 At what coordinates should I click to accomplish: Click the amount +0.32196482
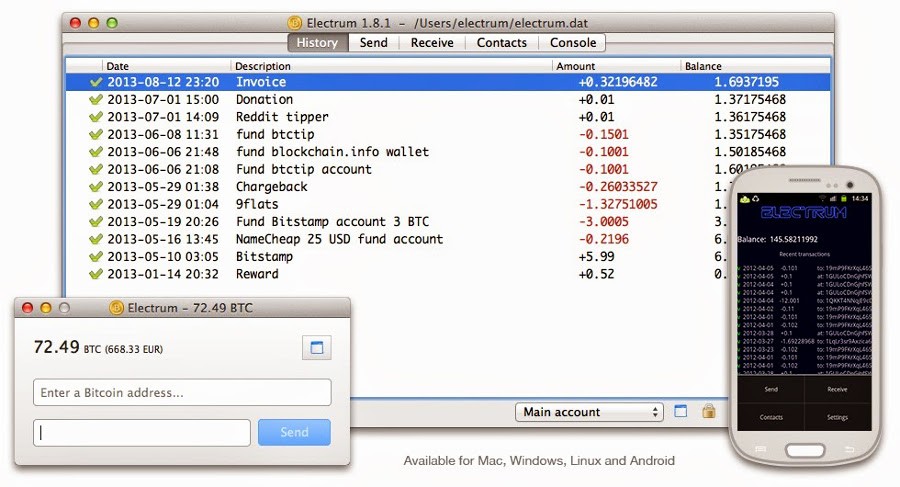pyautogui.click(x=618, y=82)
